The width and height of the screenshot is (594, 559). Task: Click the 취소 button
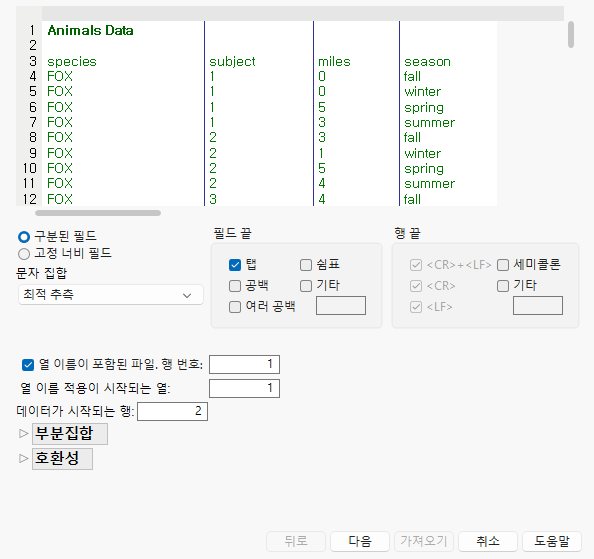click(488, 541)
